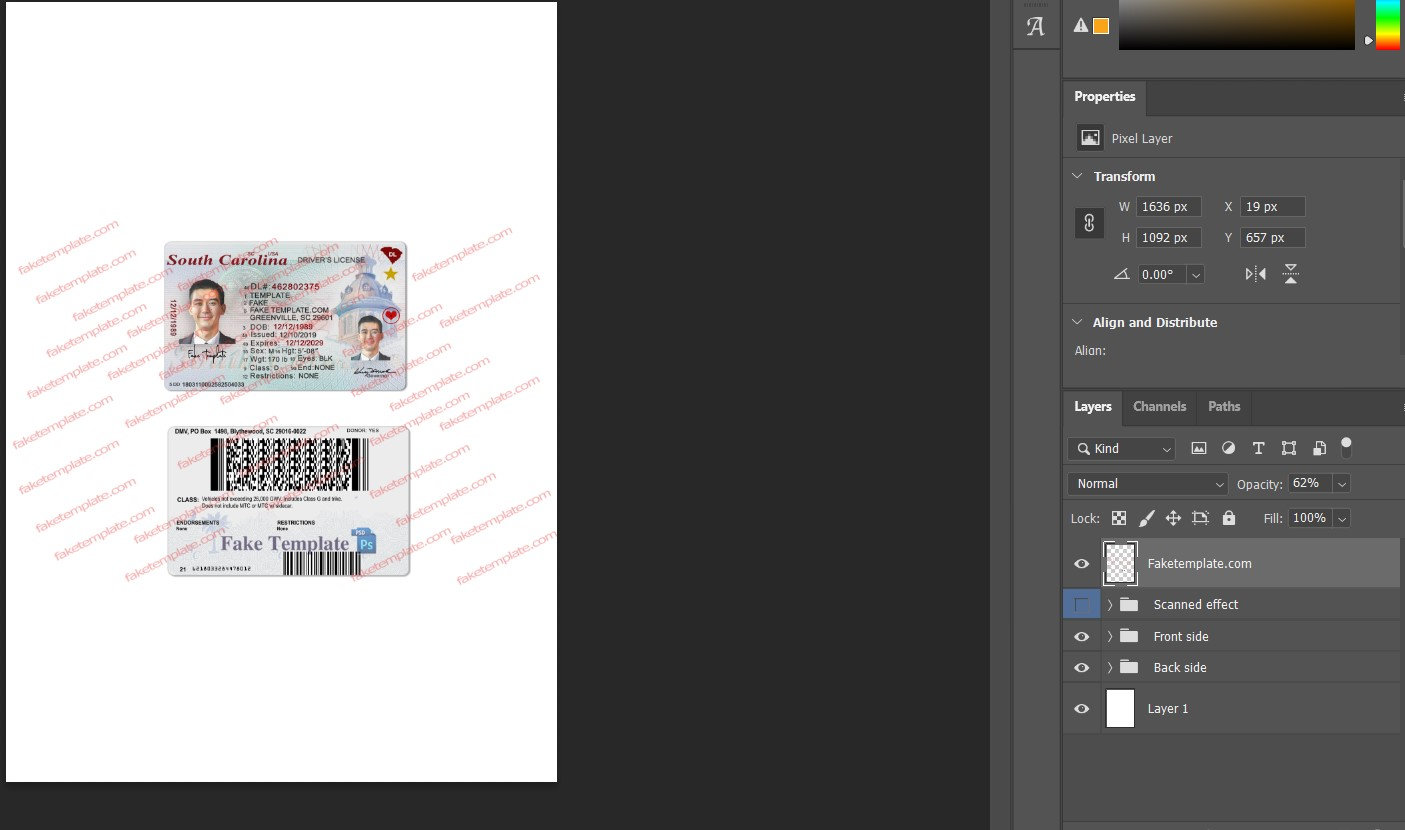Filter layers by type layers icon
Image resolution: width=1405 pixels, height=830 pixels.
(x=1259, y=449)
